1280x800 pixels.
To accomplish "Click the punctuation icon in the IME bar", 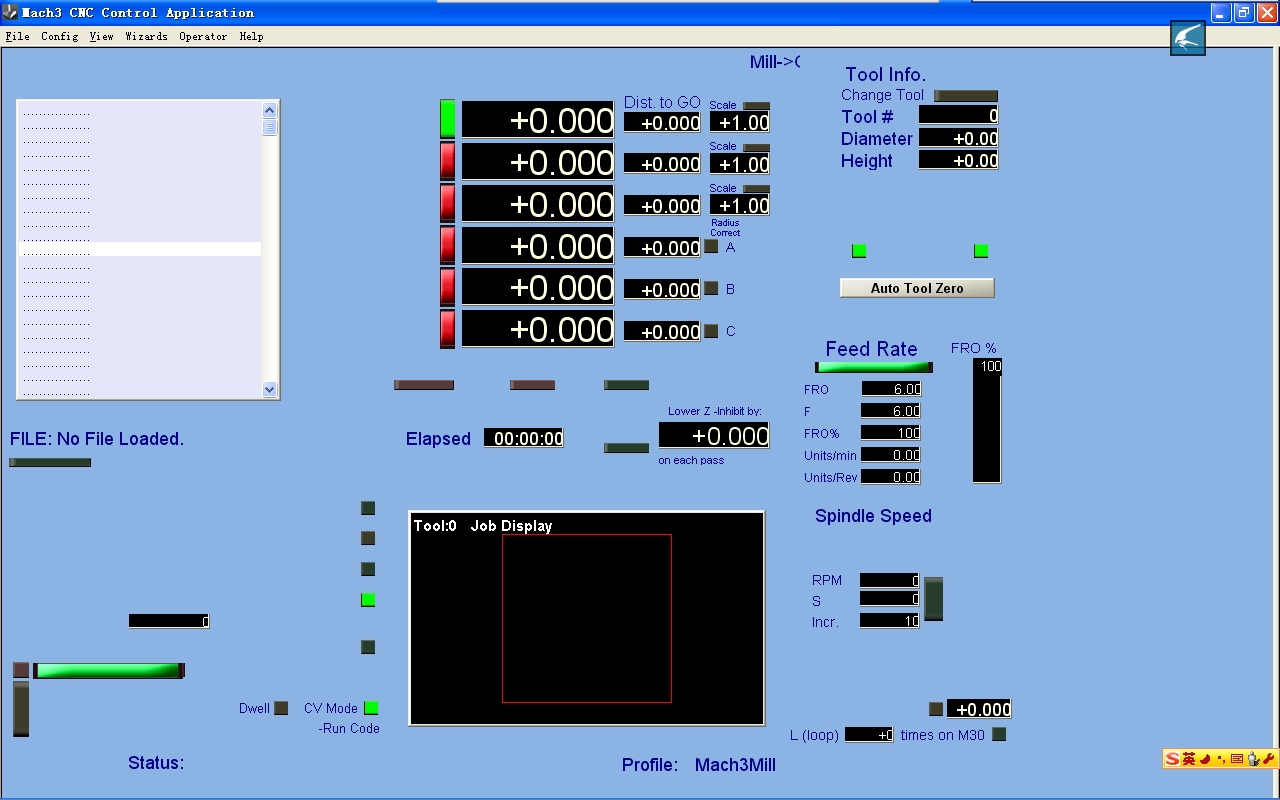I will point(1221,759).
